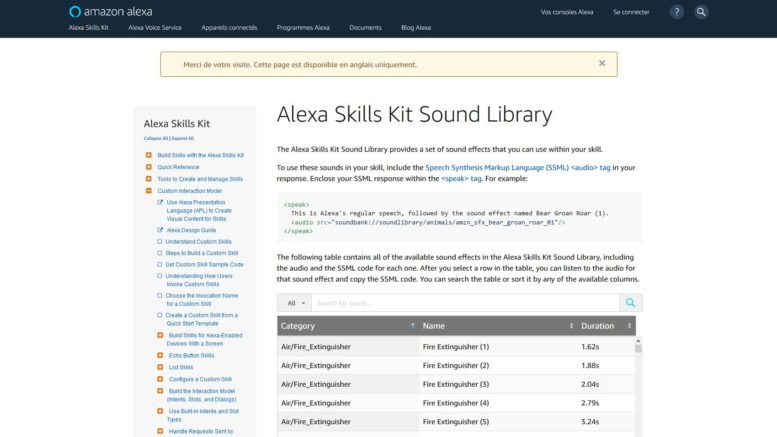Open the Documents menu
The height and width of the screenshot is (437, 777).
(365, 28)
